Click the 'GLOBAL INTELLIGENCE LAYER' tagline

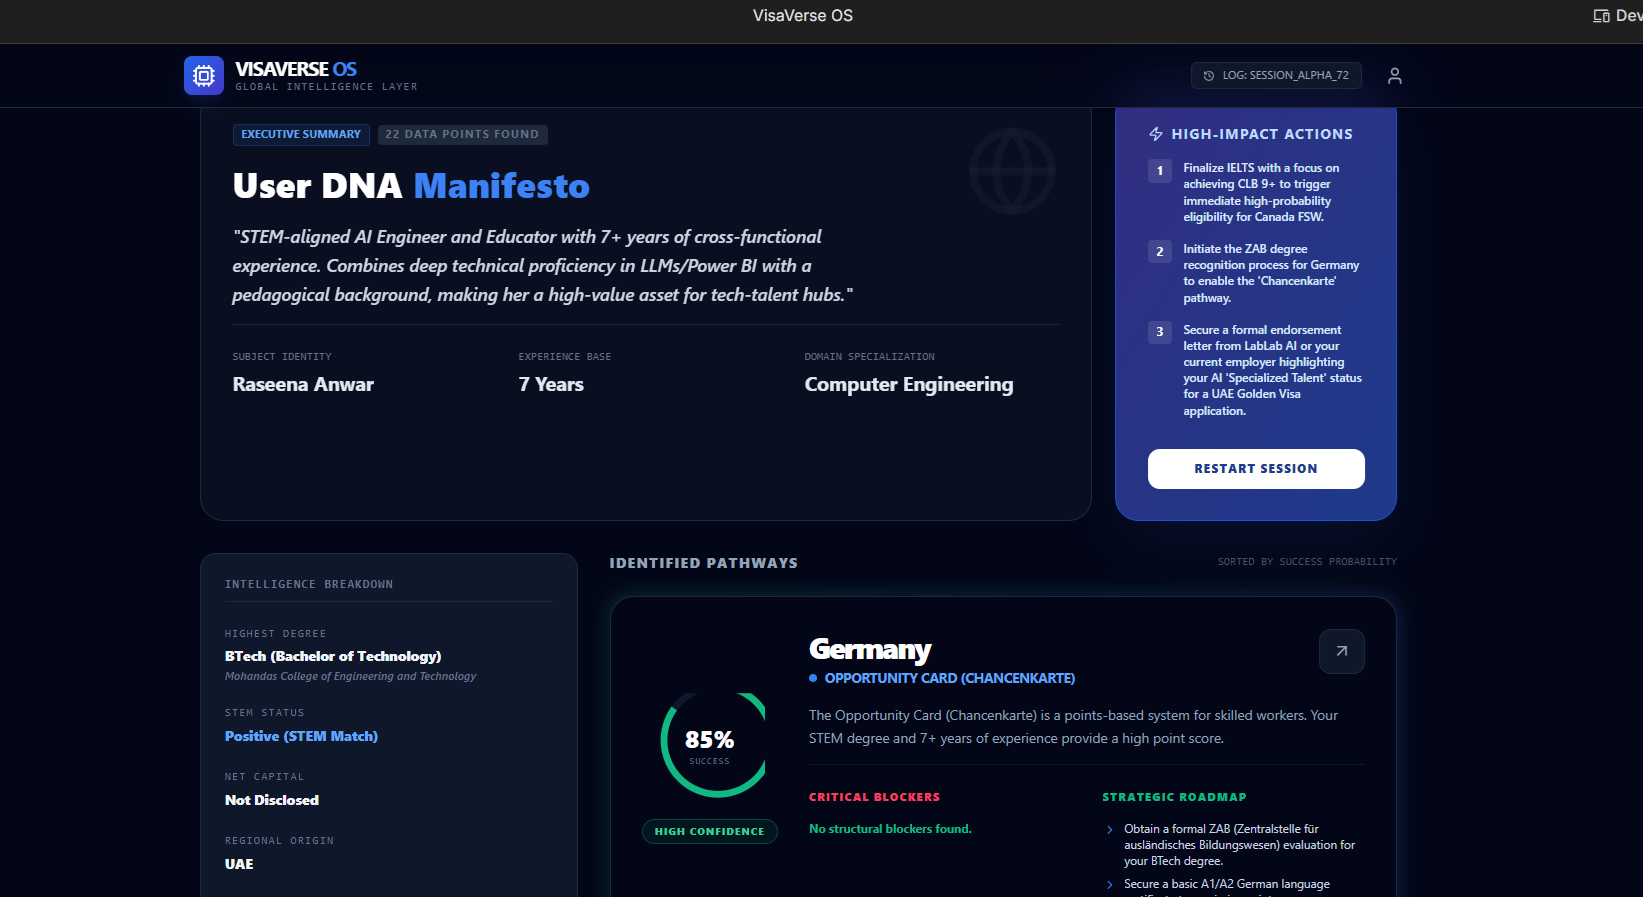(x=326, y=87)
